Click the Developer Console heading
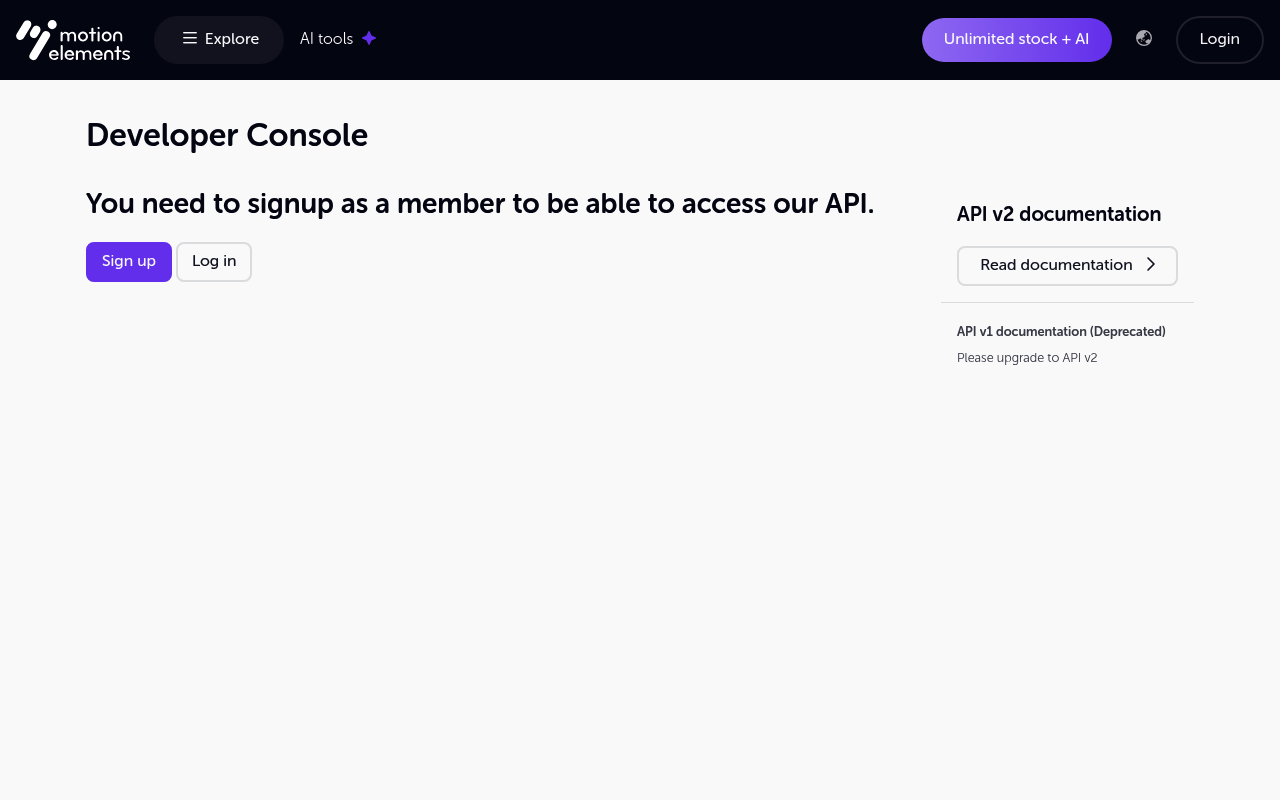The width and height of the screenshot is (1280, 800). 227,135
